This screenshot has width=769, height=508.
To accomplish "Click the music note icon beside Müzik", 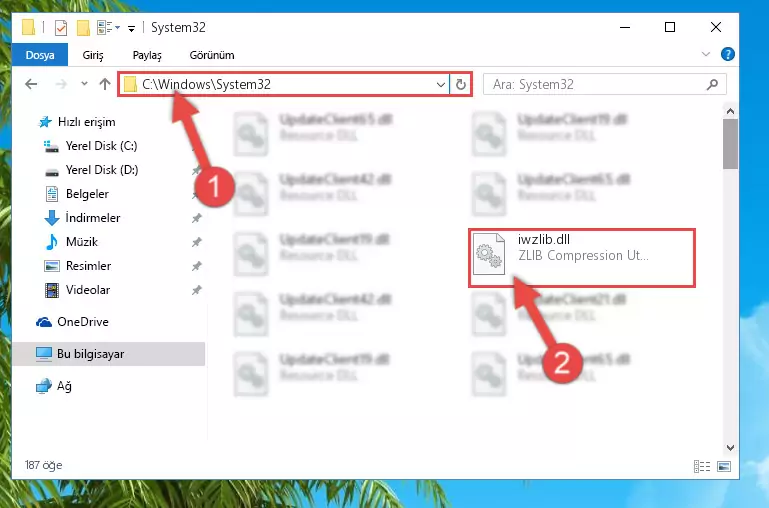I will tap(51, 242).
